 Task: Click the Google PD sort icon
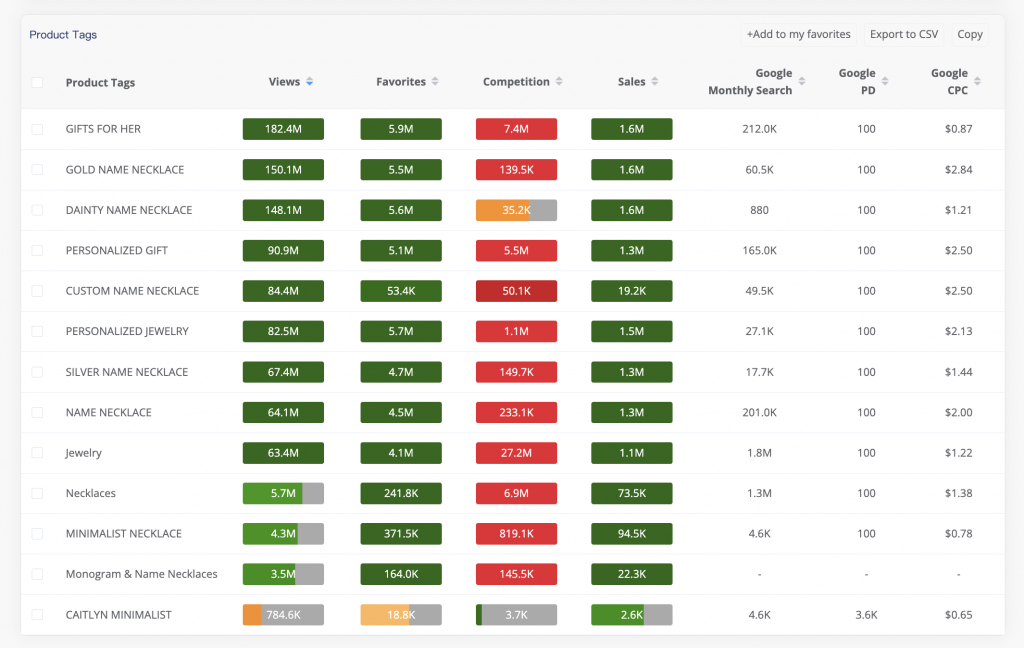tap(885, 82)
